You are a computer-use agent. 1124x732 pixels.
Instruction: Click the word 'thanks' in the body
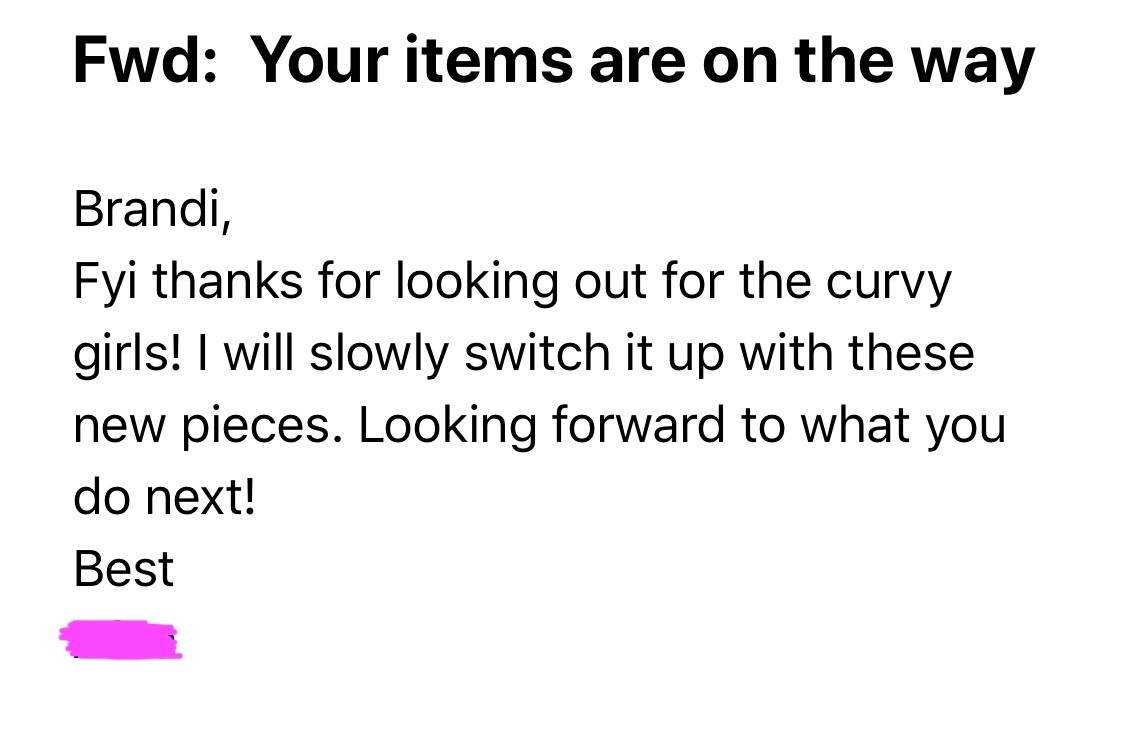[229, 282]
